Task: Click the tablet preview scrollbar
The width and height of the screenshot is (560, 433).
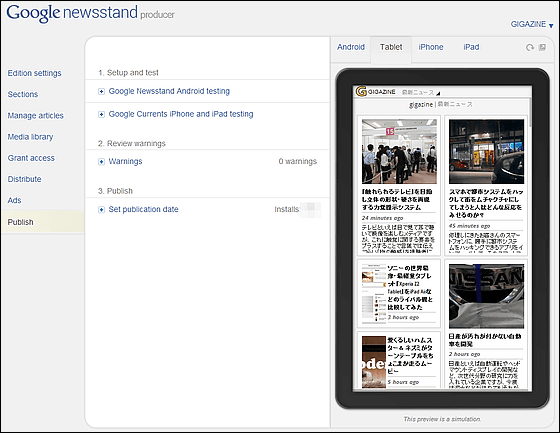Action: pos(530,112)
